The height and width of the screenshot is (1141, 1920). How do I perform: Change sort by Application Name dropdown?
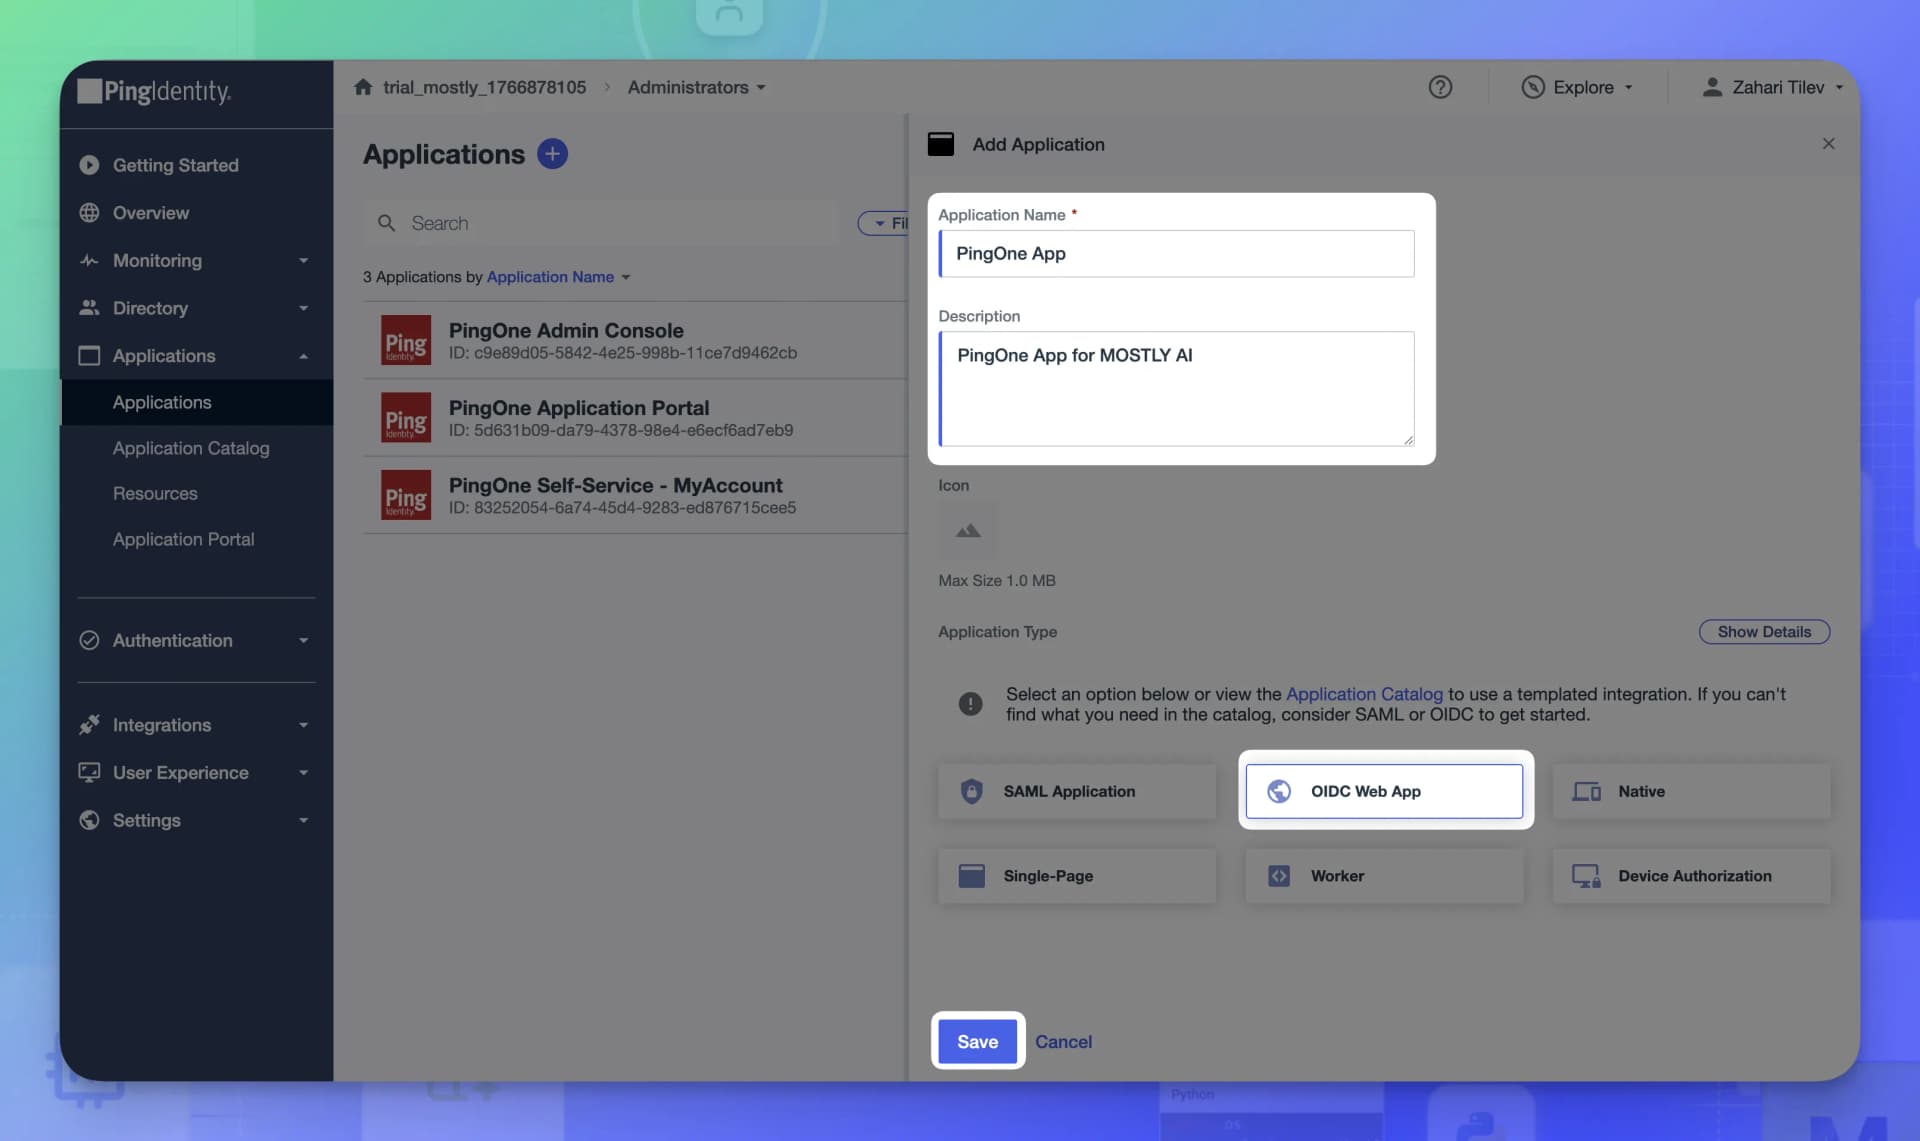558,277
